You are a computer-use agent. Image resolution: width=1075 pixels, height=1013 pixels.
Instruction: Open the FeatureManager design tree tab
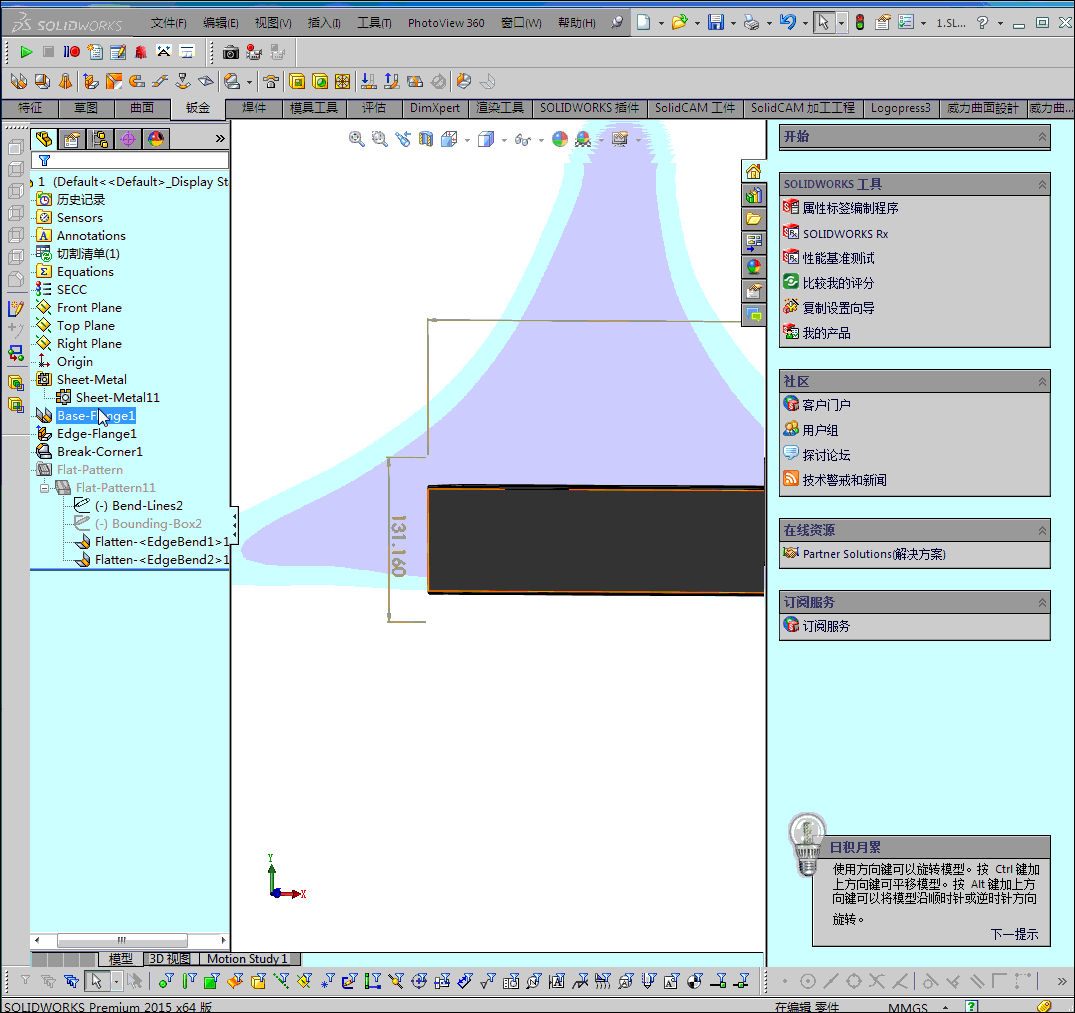pos(44,139)
